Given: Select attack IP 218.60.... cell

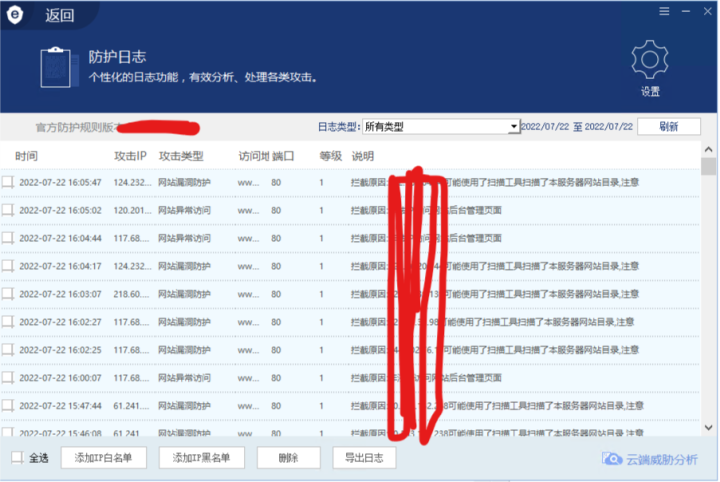Looking at the screenshot, I should tap(131, 294).
